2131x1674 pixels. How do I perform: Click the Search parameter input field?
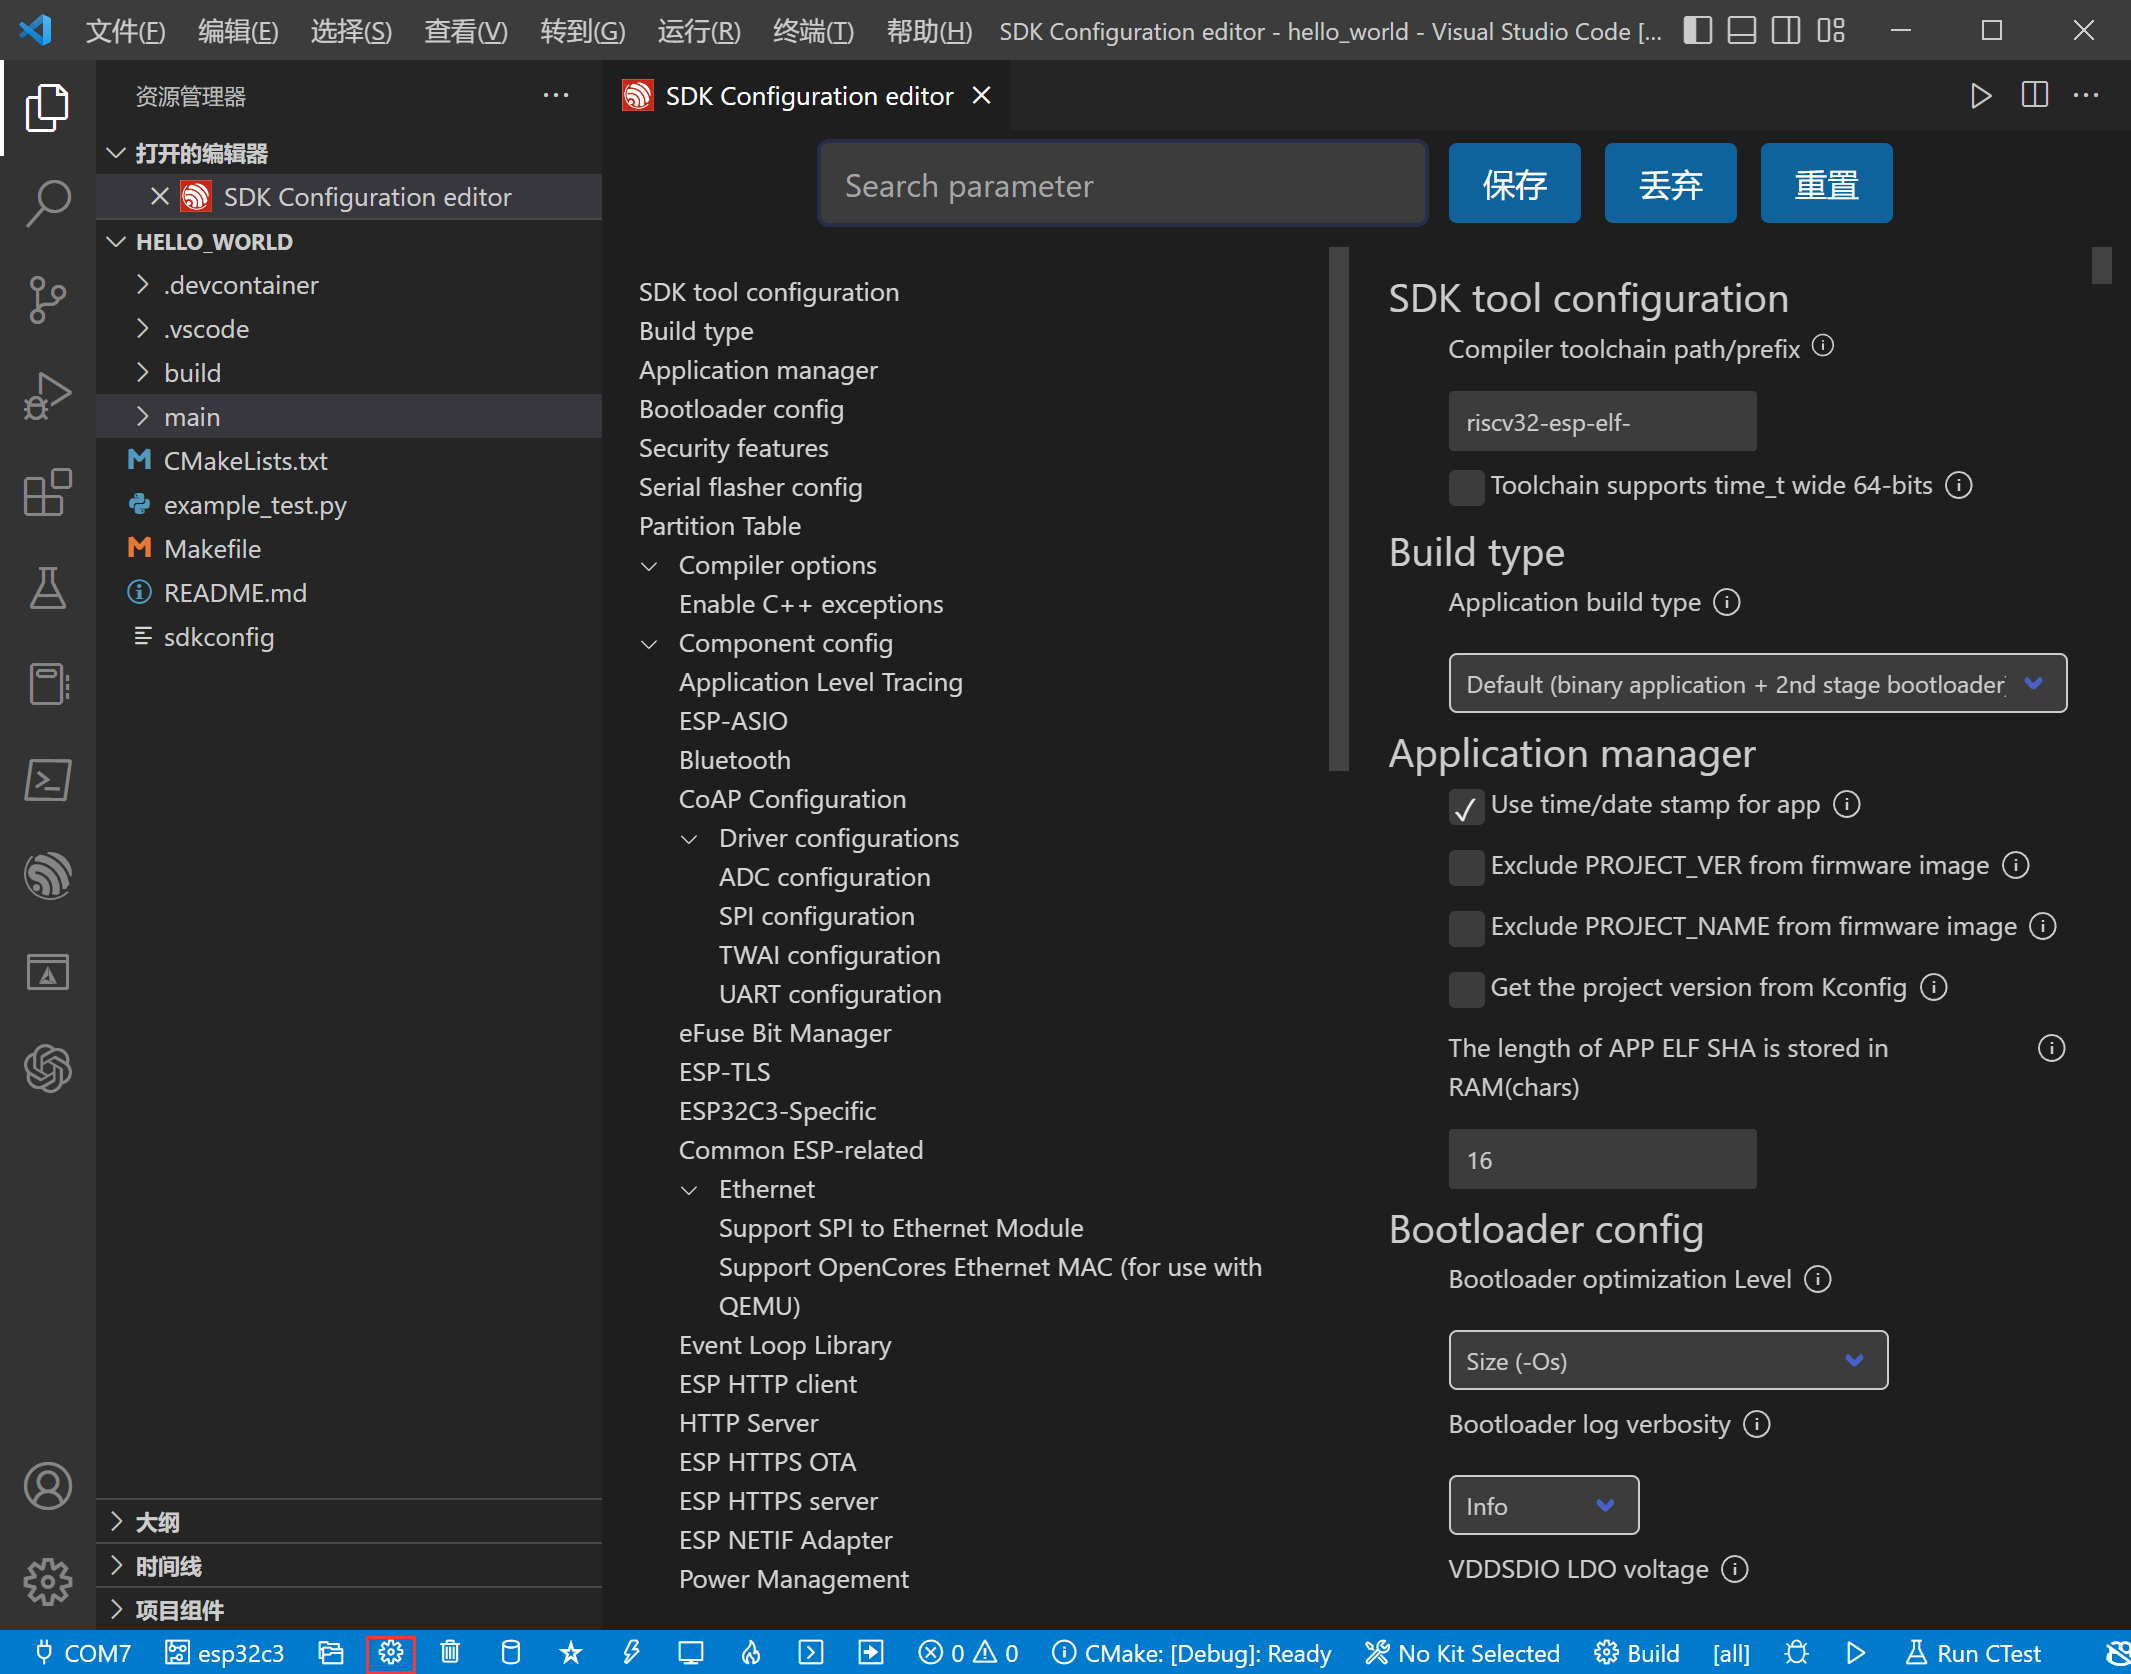[1122, 184]
